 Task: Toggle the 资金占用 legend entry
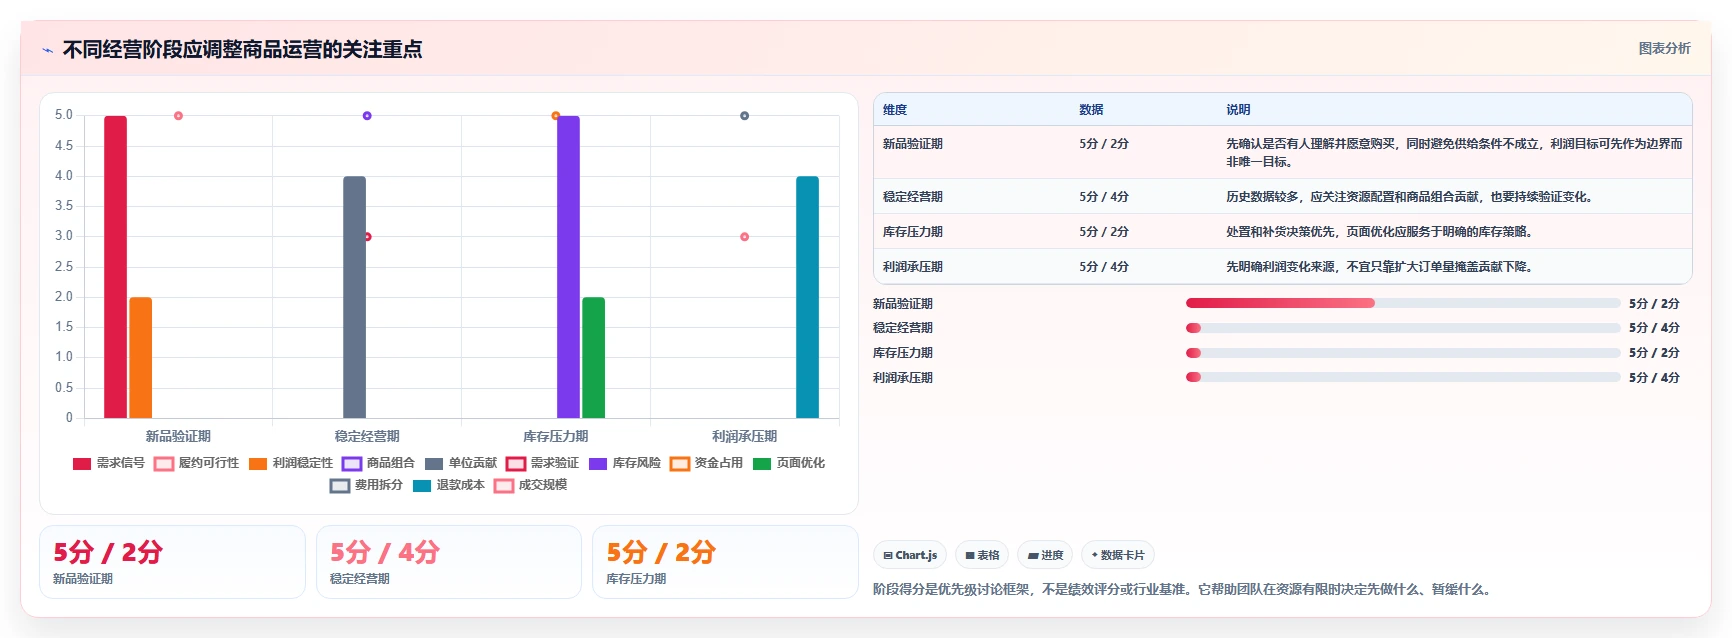pyautogui.click(x=707, y=463)
